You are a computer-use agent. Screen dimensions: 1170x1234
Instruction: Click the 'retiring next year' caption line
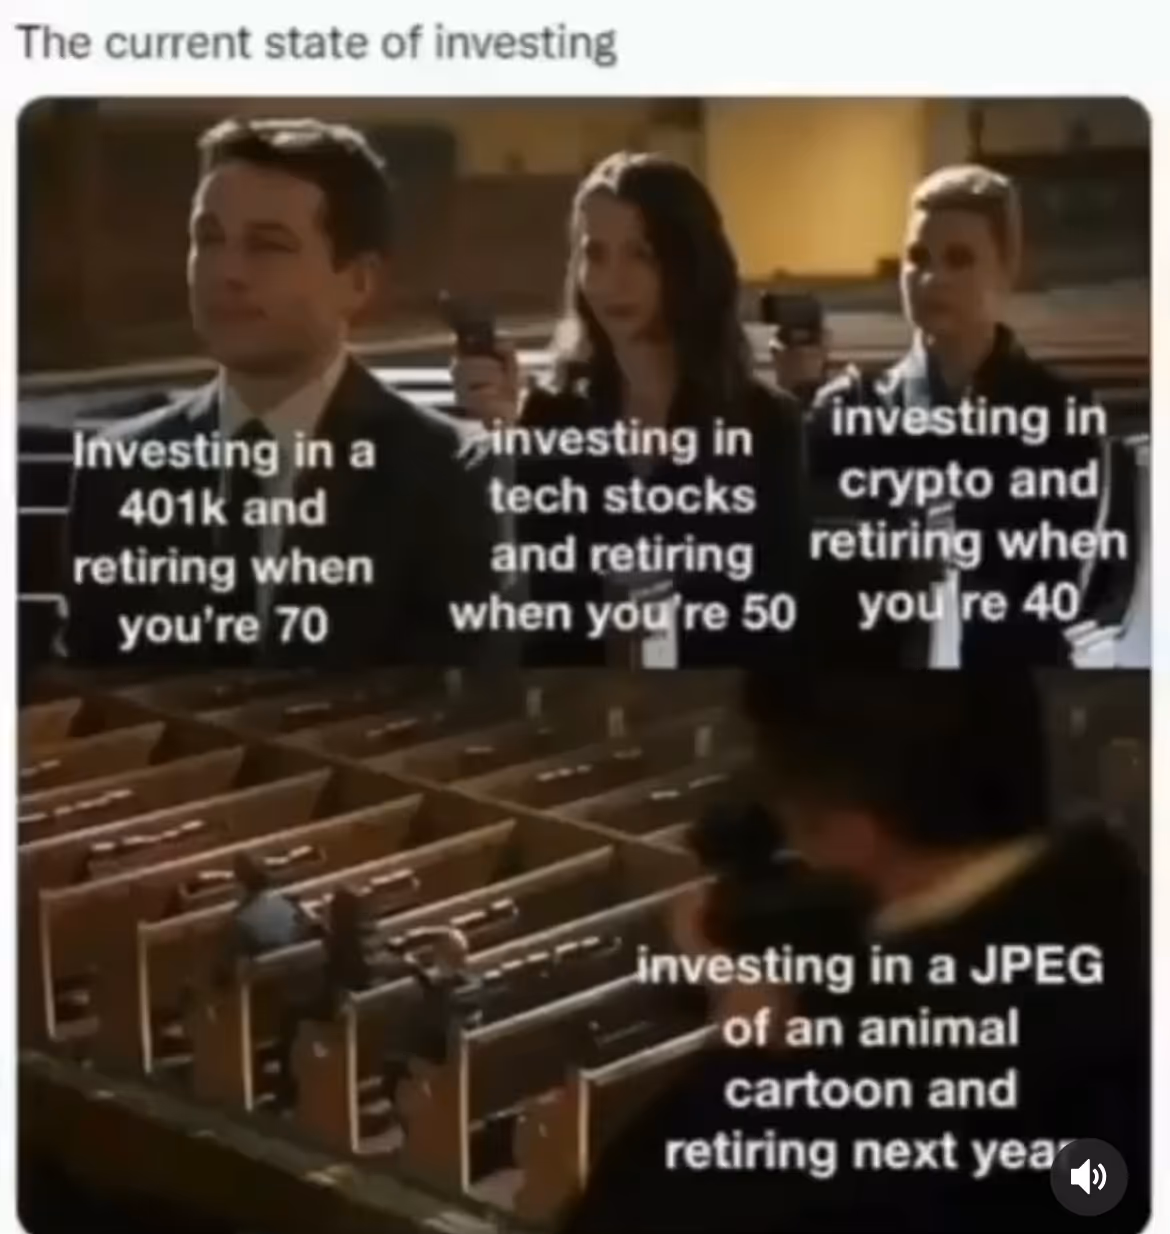coord(866,1152)
